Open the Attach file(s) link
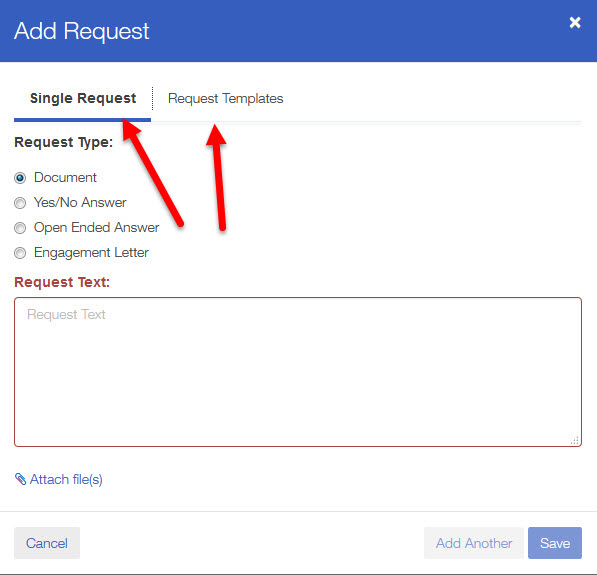Viewport: 597px width, 575px height. coord(66,479)
